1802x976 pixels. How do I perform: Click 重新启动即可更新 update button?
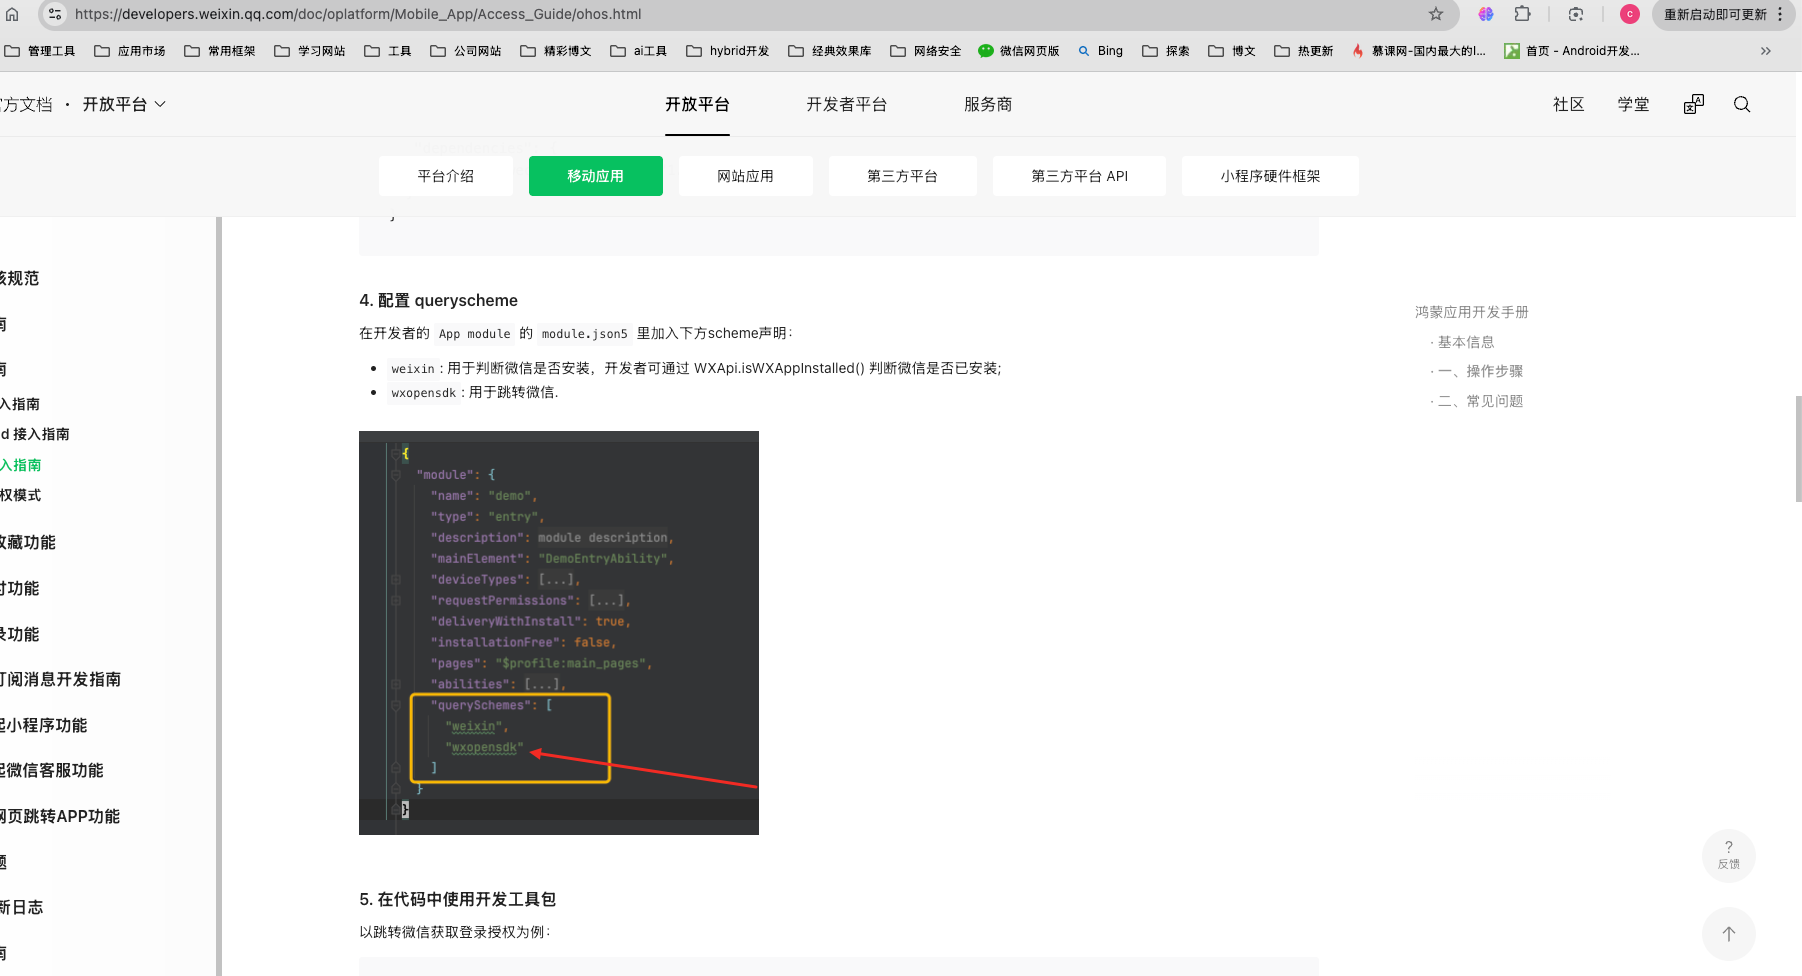point(1715,14)
